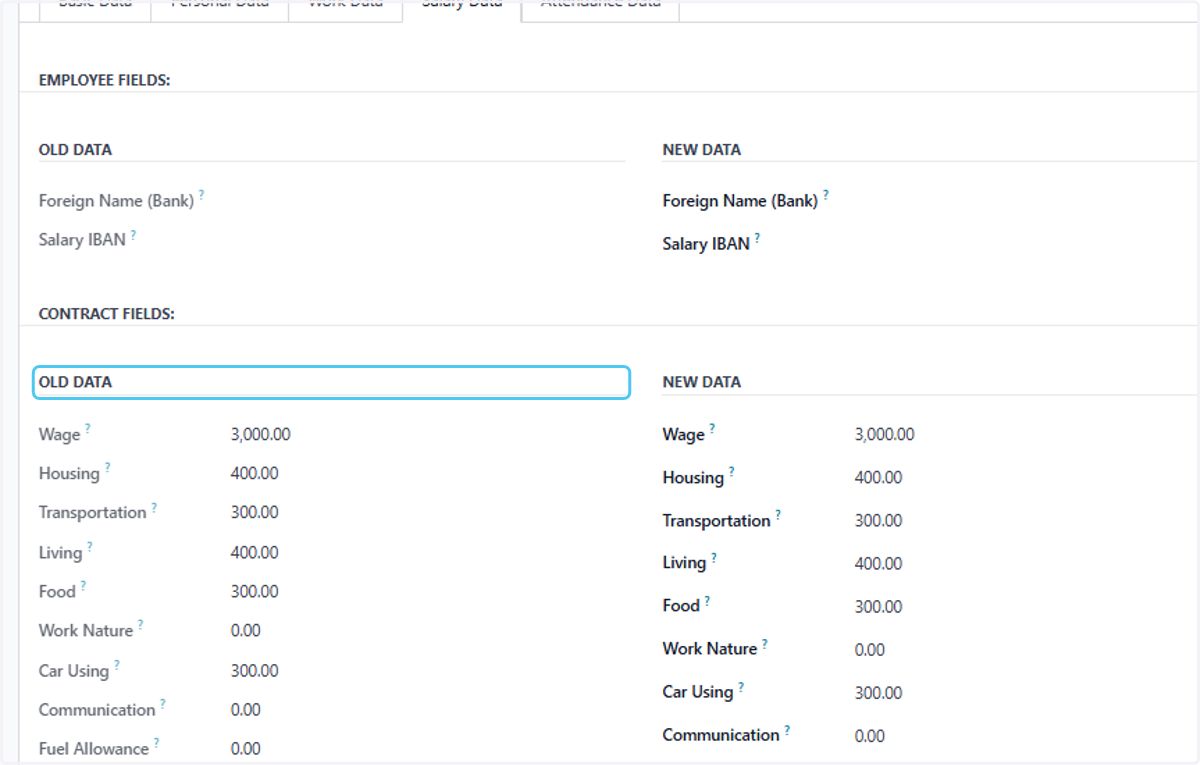
Task: Click the Fuel Allowance label in Old Data
Action: pos(94,748)
